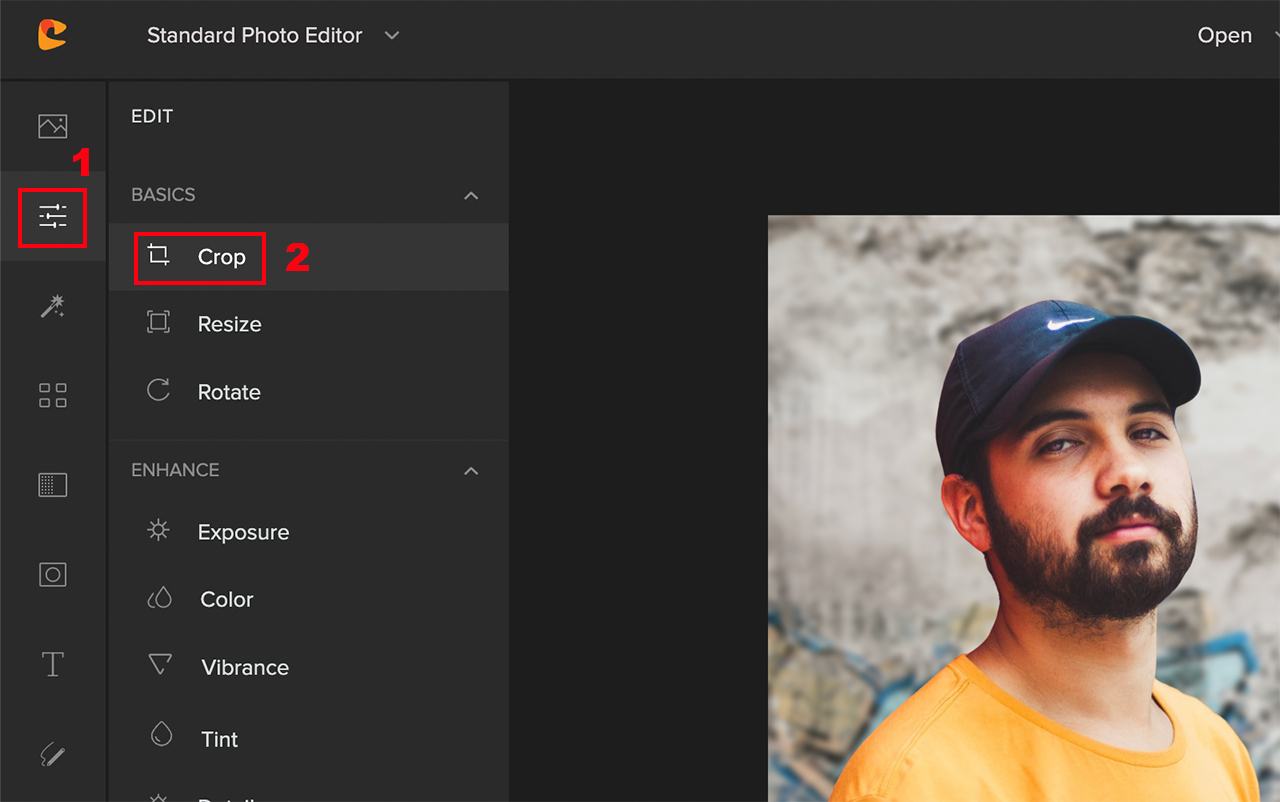This screenshot has height=802, width=1280.
Task: Open the Effects grid panel
Action: [52, 395]
